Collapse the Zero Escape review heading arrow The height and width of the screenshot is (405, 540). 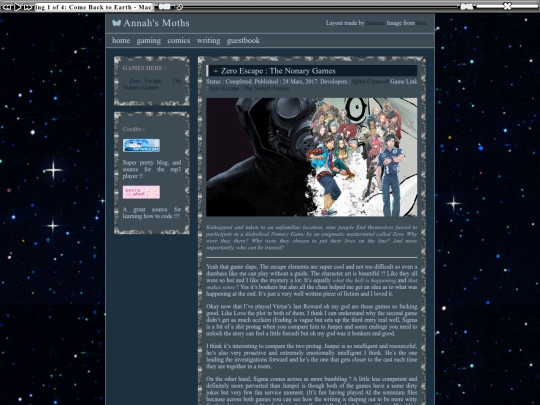click(x=216, y=71)
